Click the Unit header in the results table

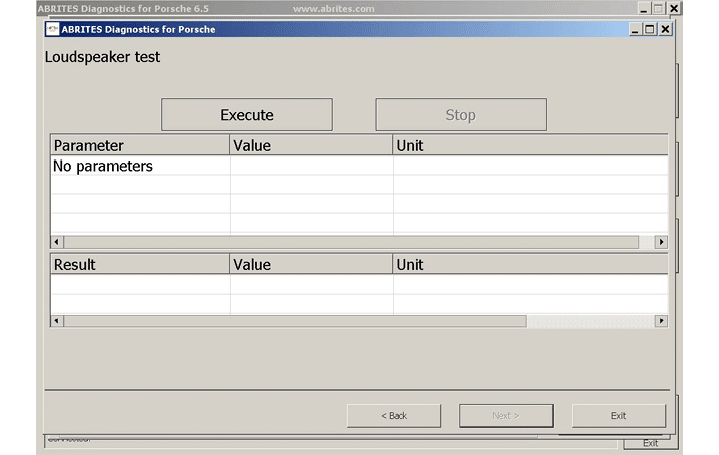click(530, 264)
